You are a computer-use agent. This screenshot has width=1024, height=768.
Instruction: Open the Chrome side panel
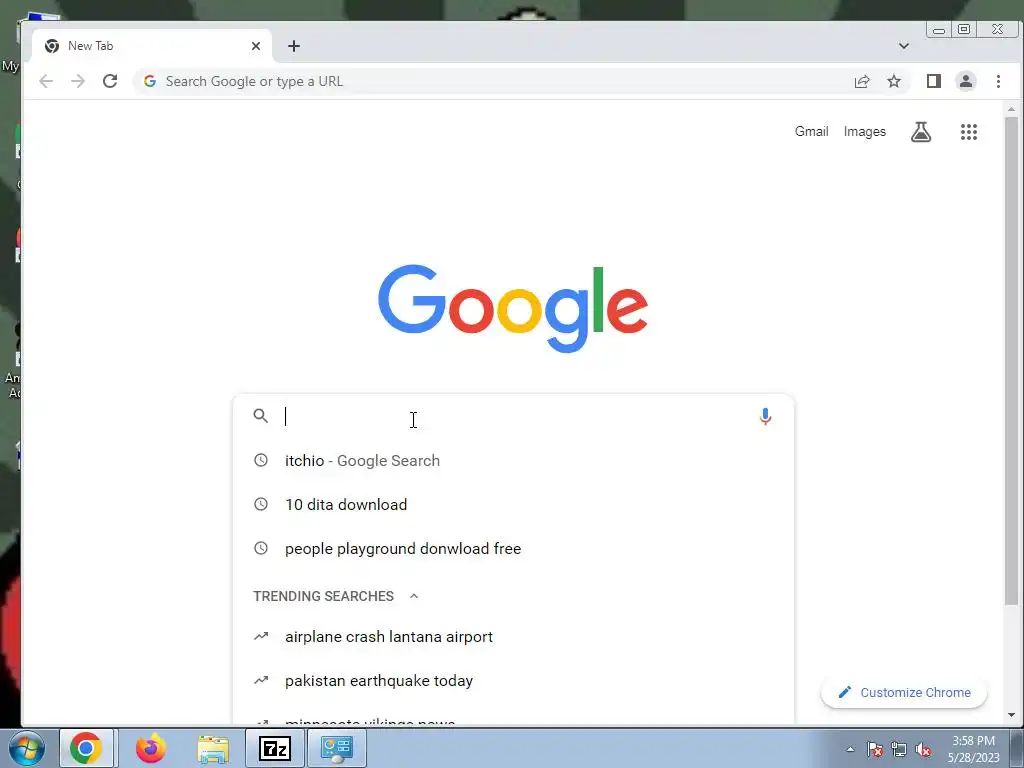click(x=933, y=81)
